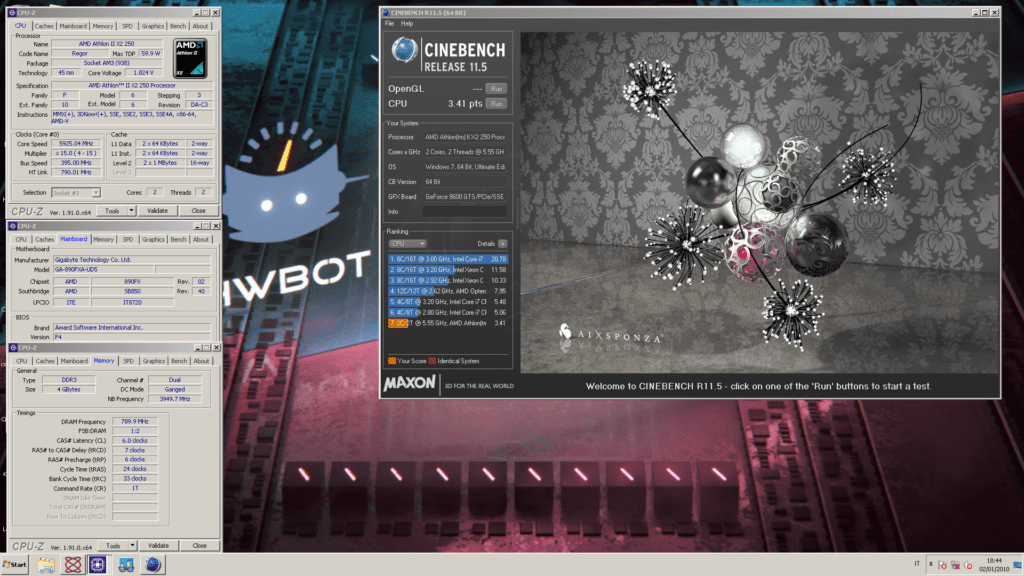This screenshot has width=1024, height=576.
Task: Click Gigabyte Technology Co. Ltd. manufacturer field
Action: (x=132, y=260)
